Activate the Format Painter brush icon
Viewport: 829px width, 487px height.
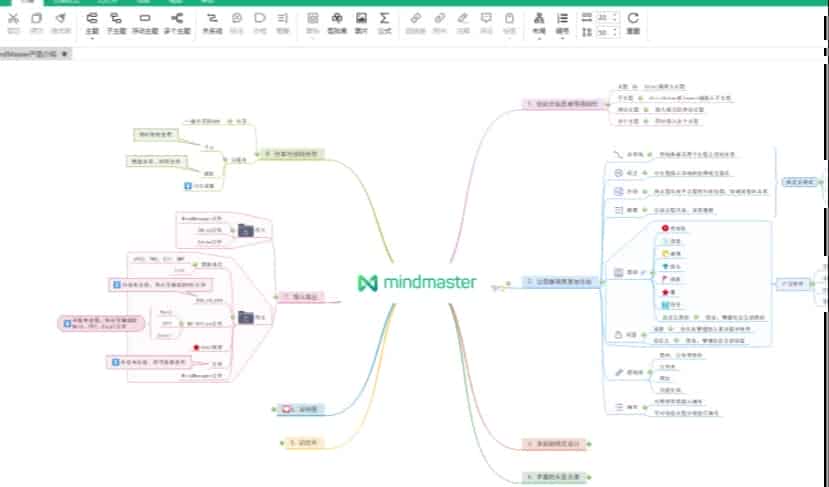[61, 19]
